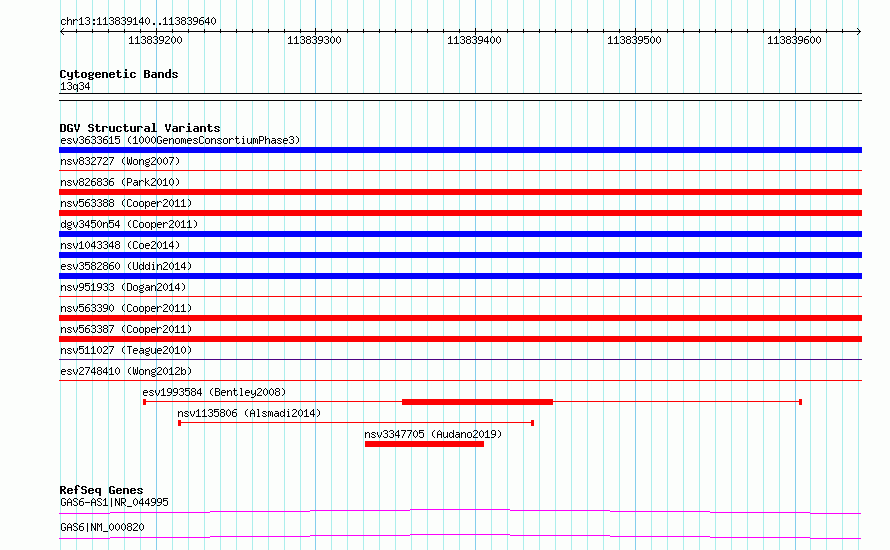
Task: Click the 113839300 ruler tick label
Action: (x=314, y=40)
